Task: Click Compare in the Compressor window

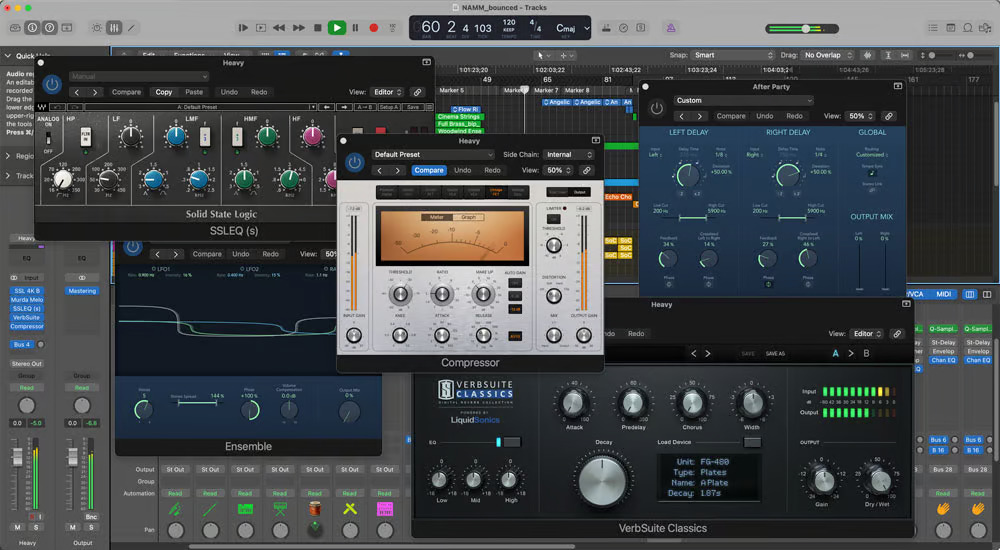Action: click(x=428, y=170)
